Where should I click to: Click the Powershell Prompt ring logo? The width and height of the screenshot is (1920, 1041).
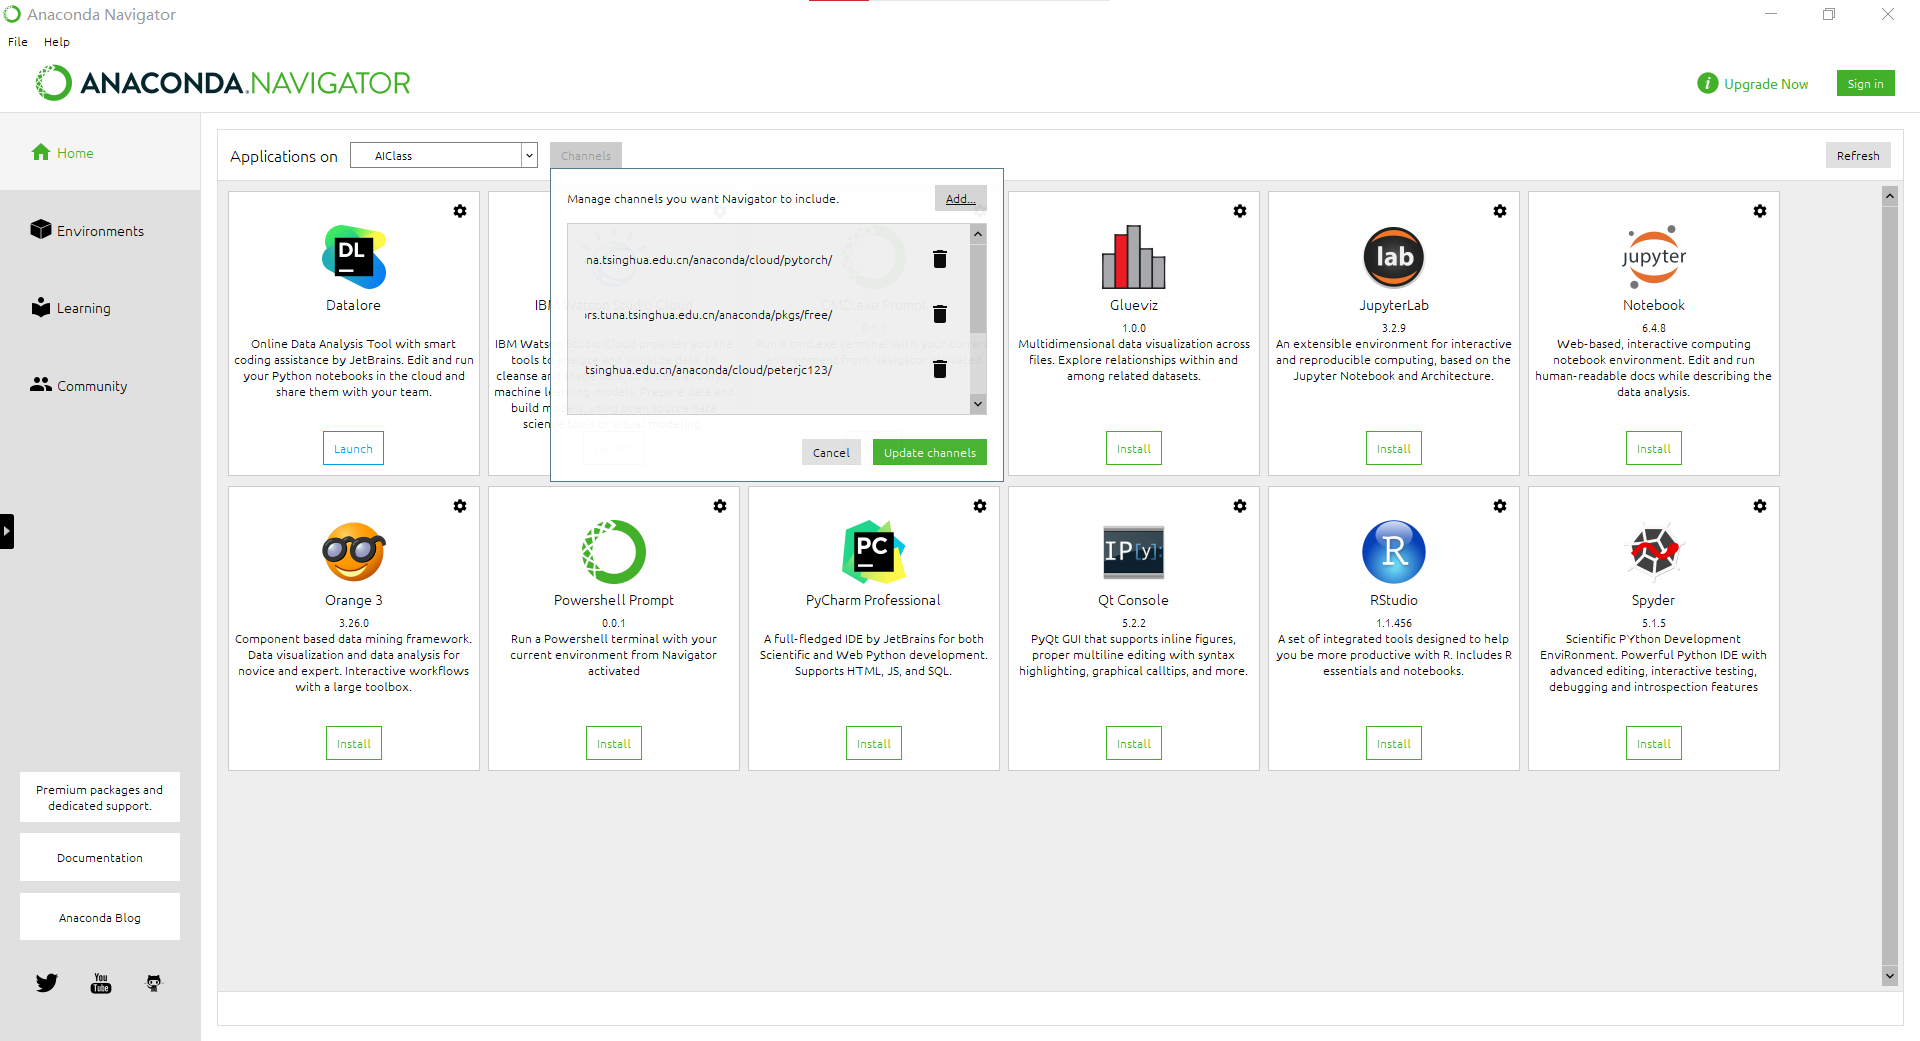(x=614, y=552)
